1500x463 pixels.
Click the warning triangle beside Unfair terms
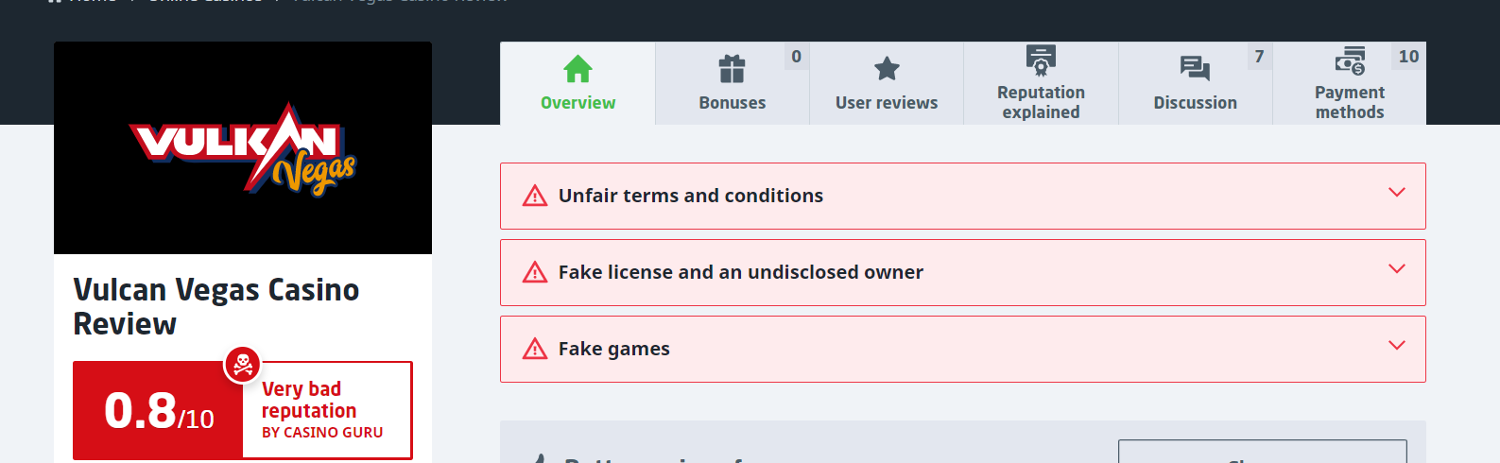pos(535,196)
